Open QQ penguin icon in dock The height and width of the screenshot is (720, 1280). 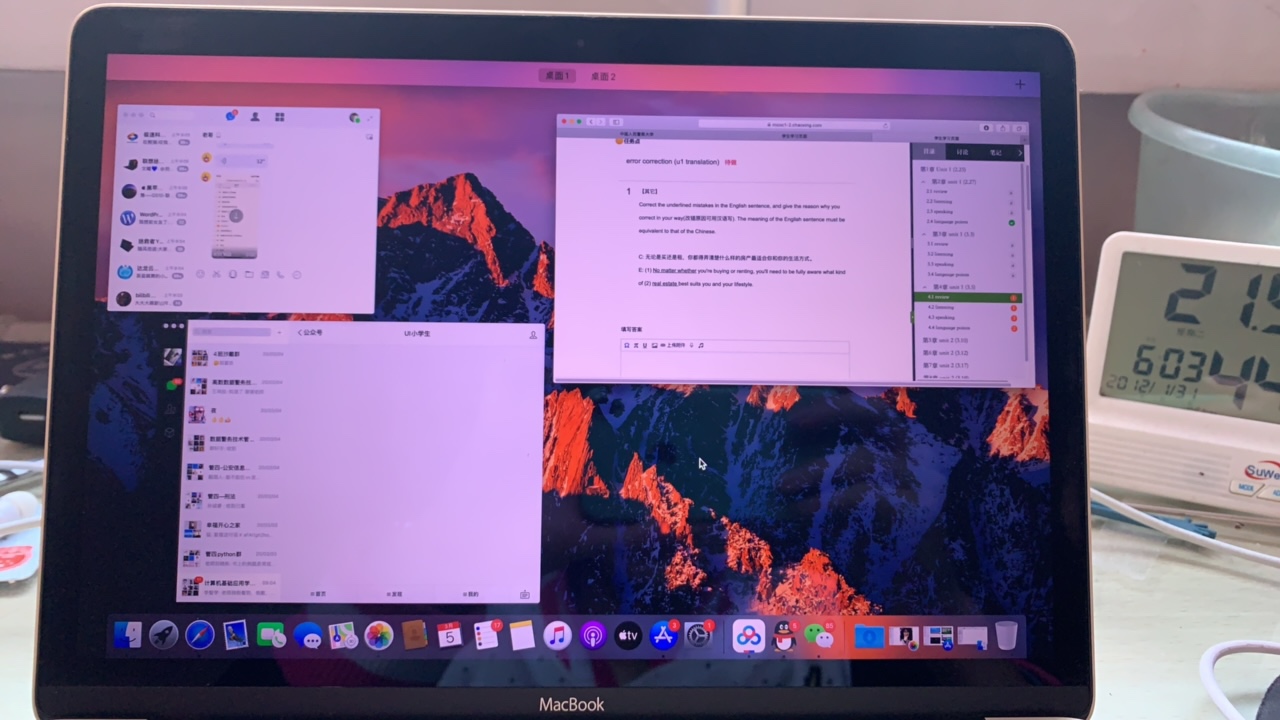pyautogui.click(x=785, y=636)
